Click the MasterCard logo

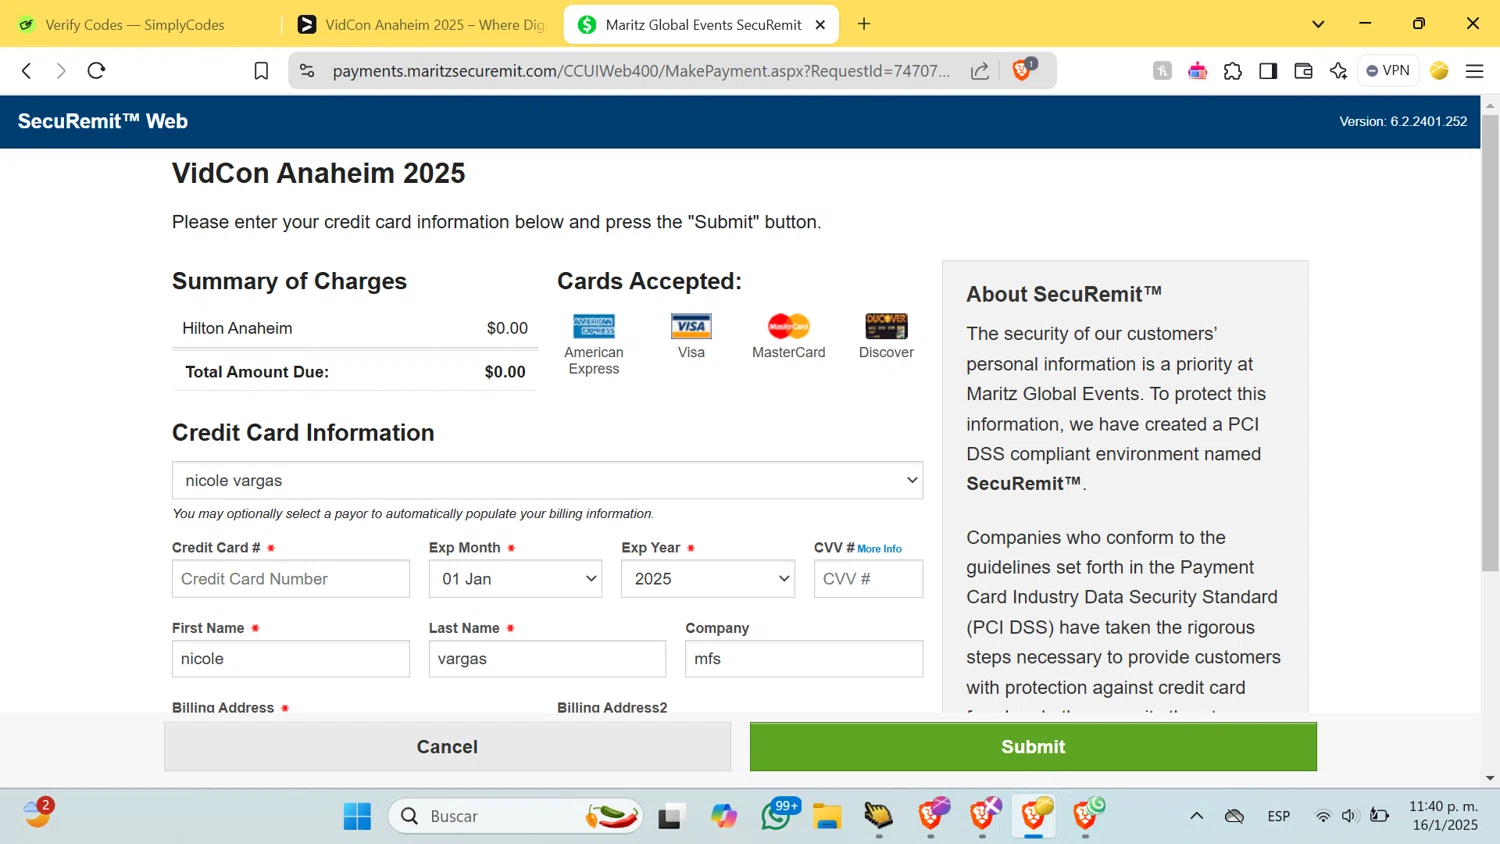pyautogui.click(x=788, y=326)
